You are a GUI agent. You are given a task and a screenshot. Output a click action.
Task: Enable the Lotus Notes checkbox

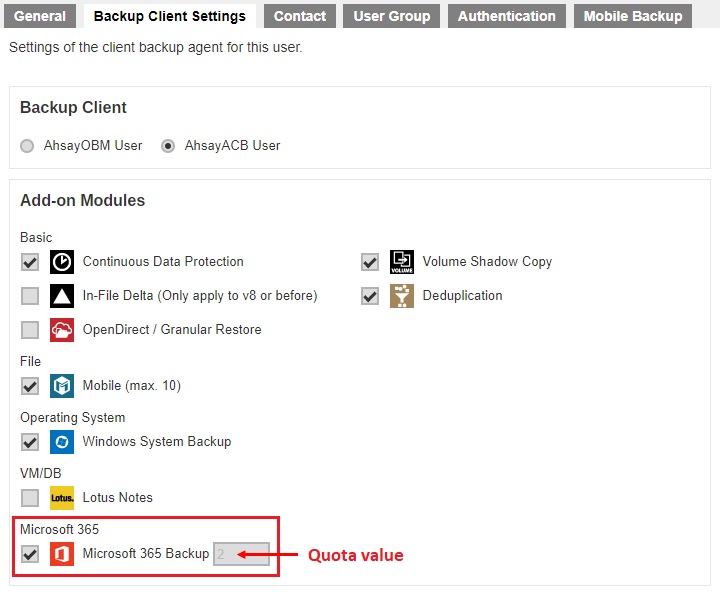[x=30, y=498]
